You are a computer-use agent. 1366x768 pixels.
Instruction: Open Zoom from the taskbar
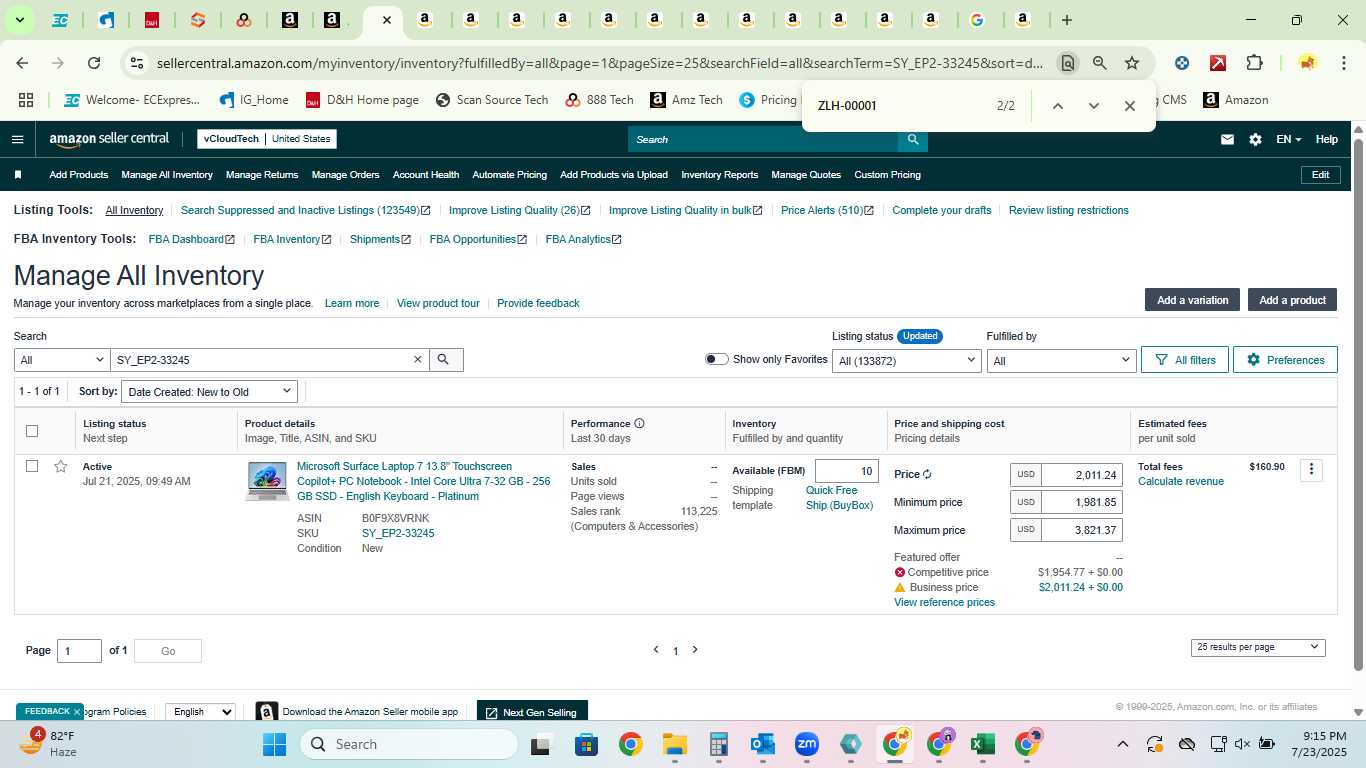807,744
